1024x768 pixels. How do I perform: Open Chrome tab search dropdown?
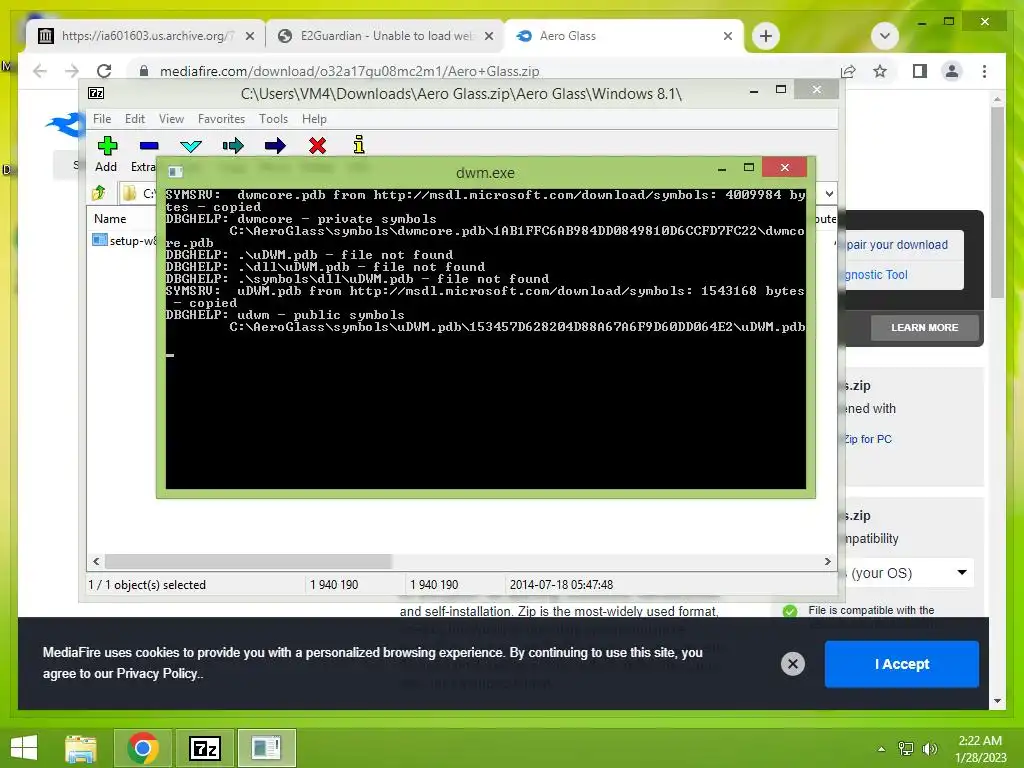885,36
